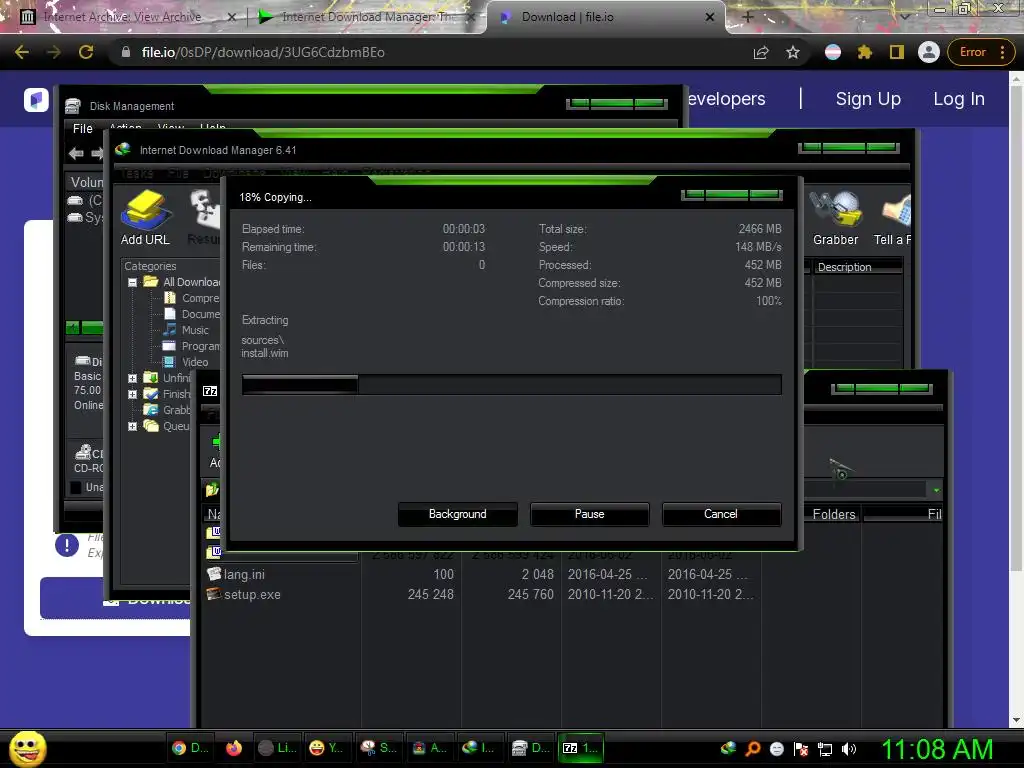This screenshot has width=1024, height=768.
Task: Click the volume speaker tray icon
Action: click(x=848, y=749)
